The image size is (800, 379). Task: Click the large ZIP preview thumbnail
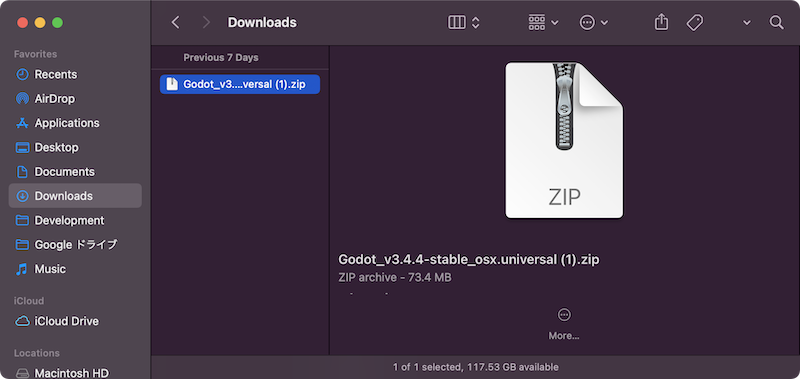coord(564,140)
